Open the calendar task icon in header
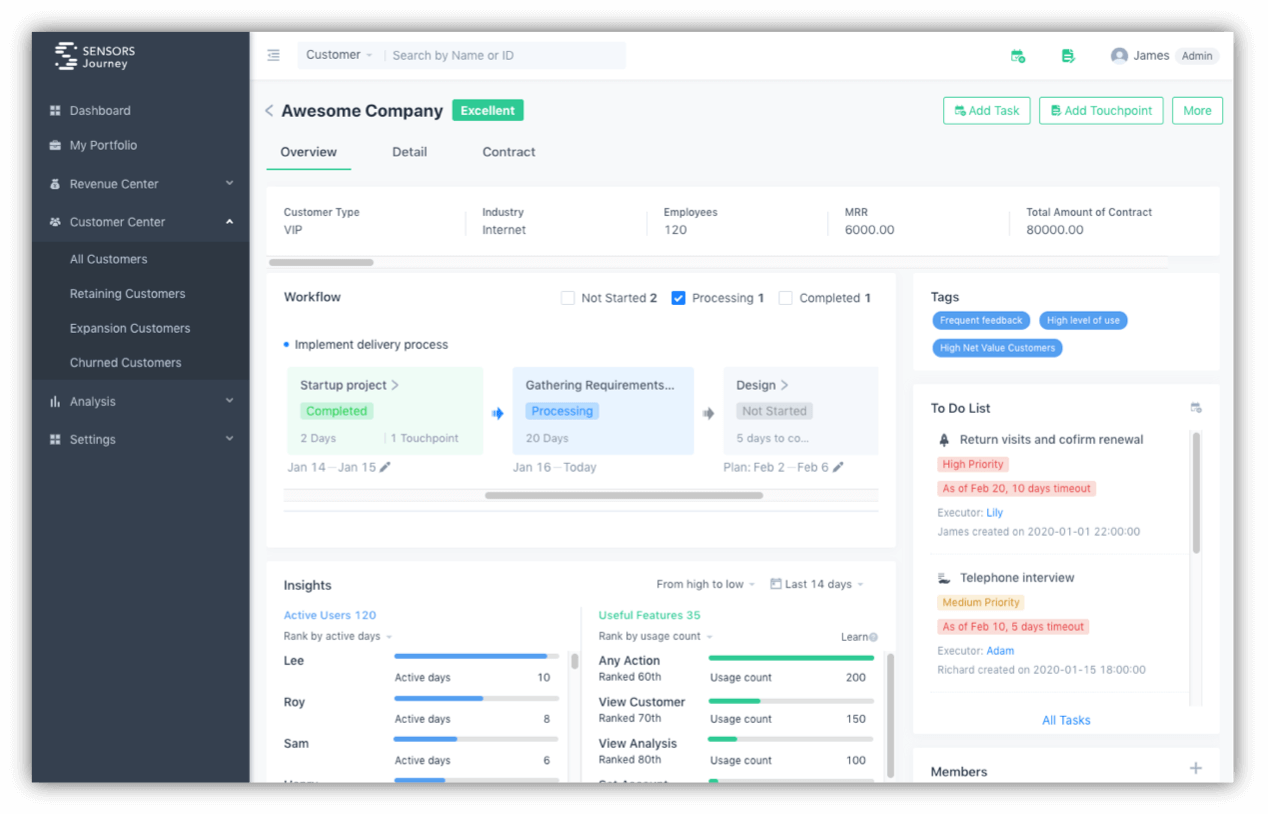This screenshot has width=1268, height=814. (x=1018, y=56)
